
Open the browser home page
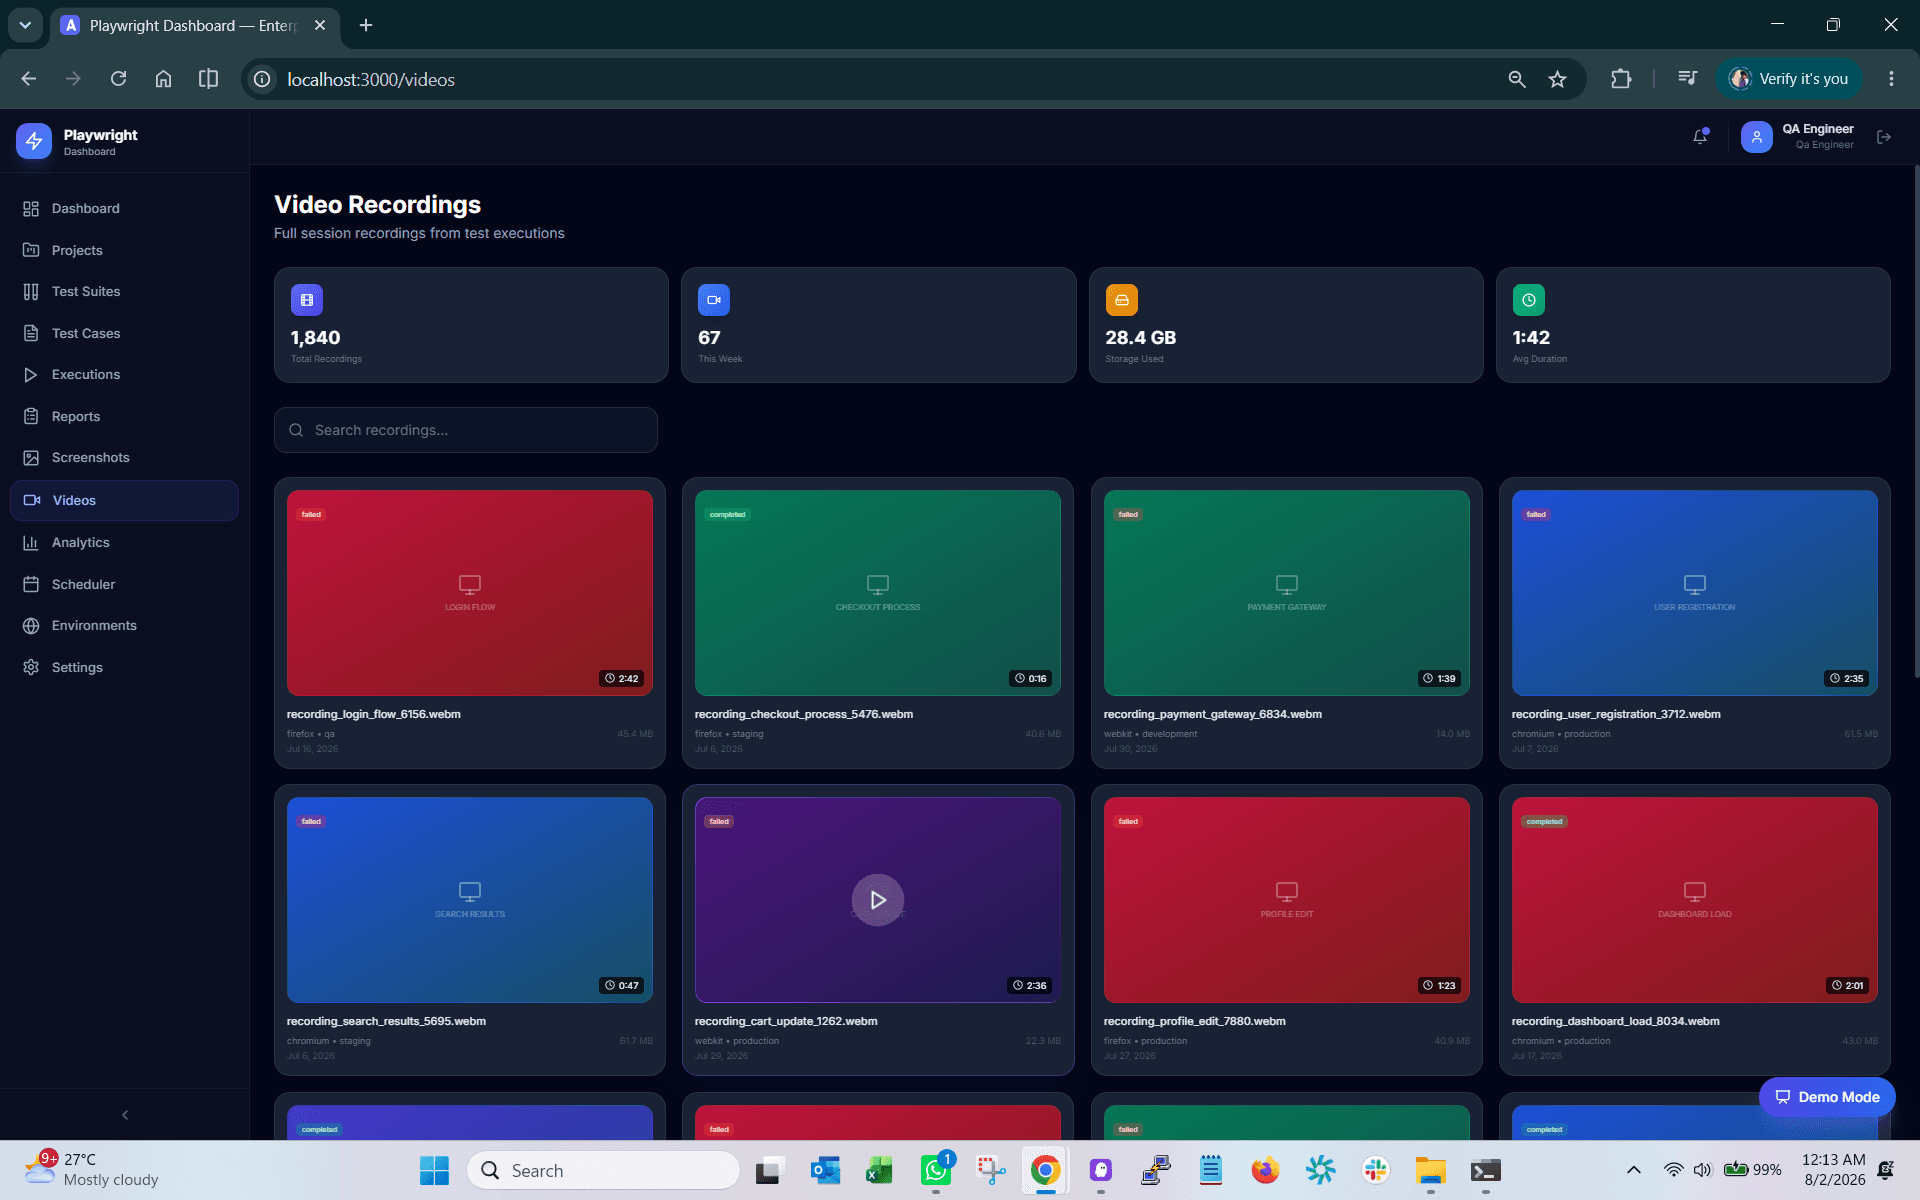[163, 79]
